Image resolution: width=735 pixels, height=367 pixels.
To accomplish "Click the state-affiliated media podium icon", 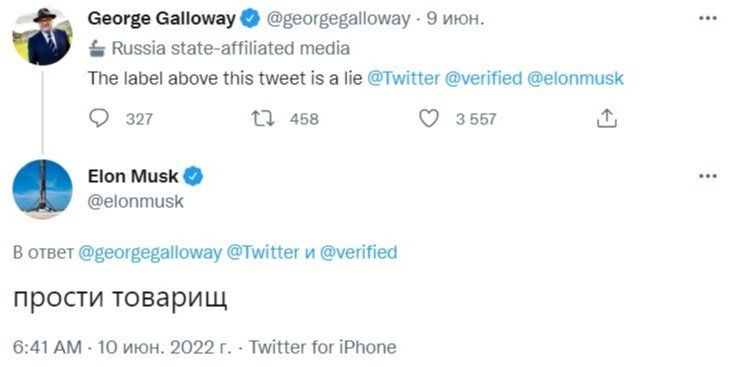I will coord(98,48).
